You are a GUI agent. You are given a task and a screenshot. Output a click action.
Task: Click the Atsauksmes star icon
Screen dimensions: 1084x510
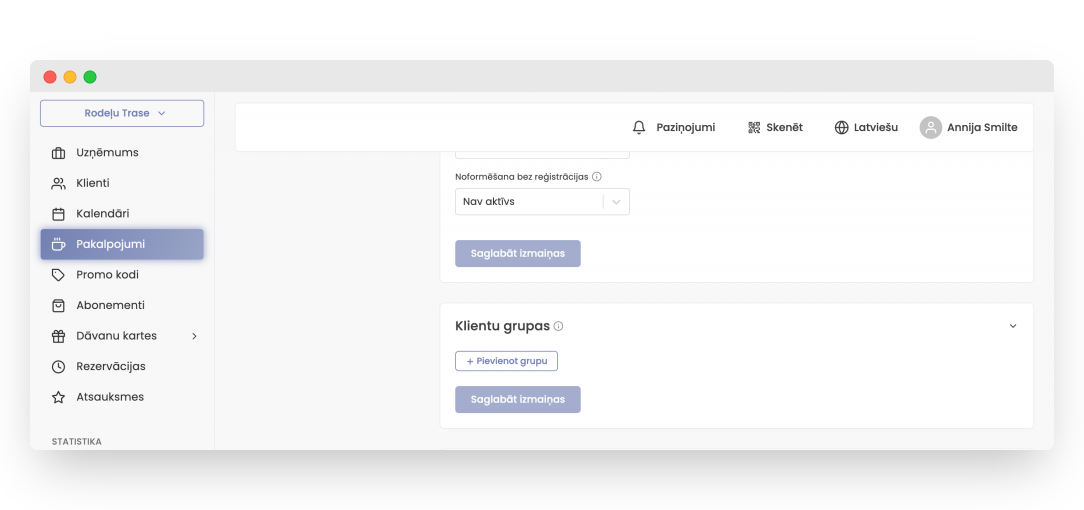[59, 397]
